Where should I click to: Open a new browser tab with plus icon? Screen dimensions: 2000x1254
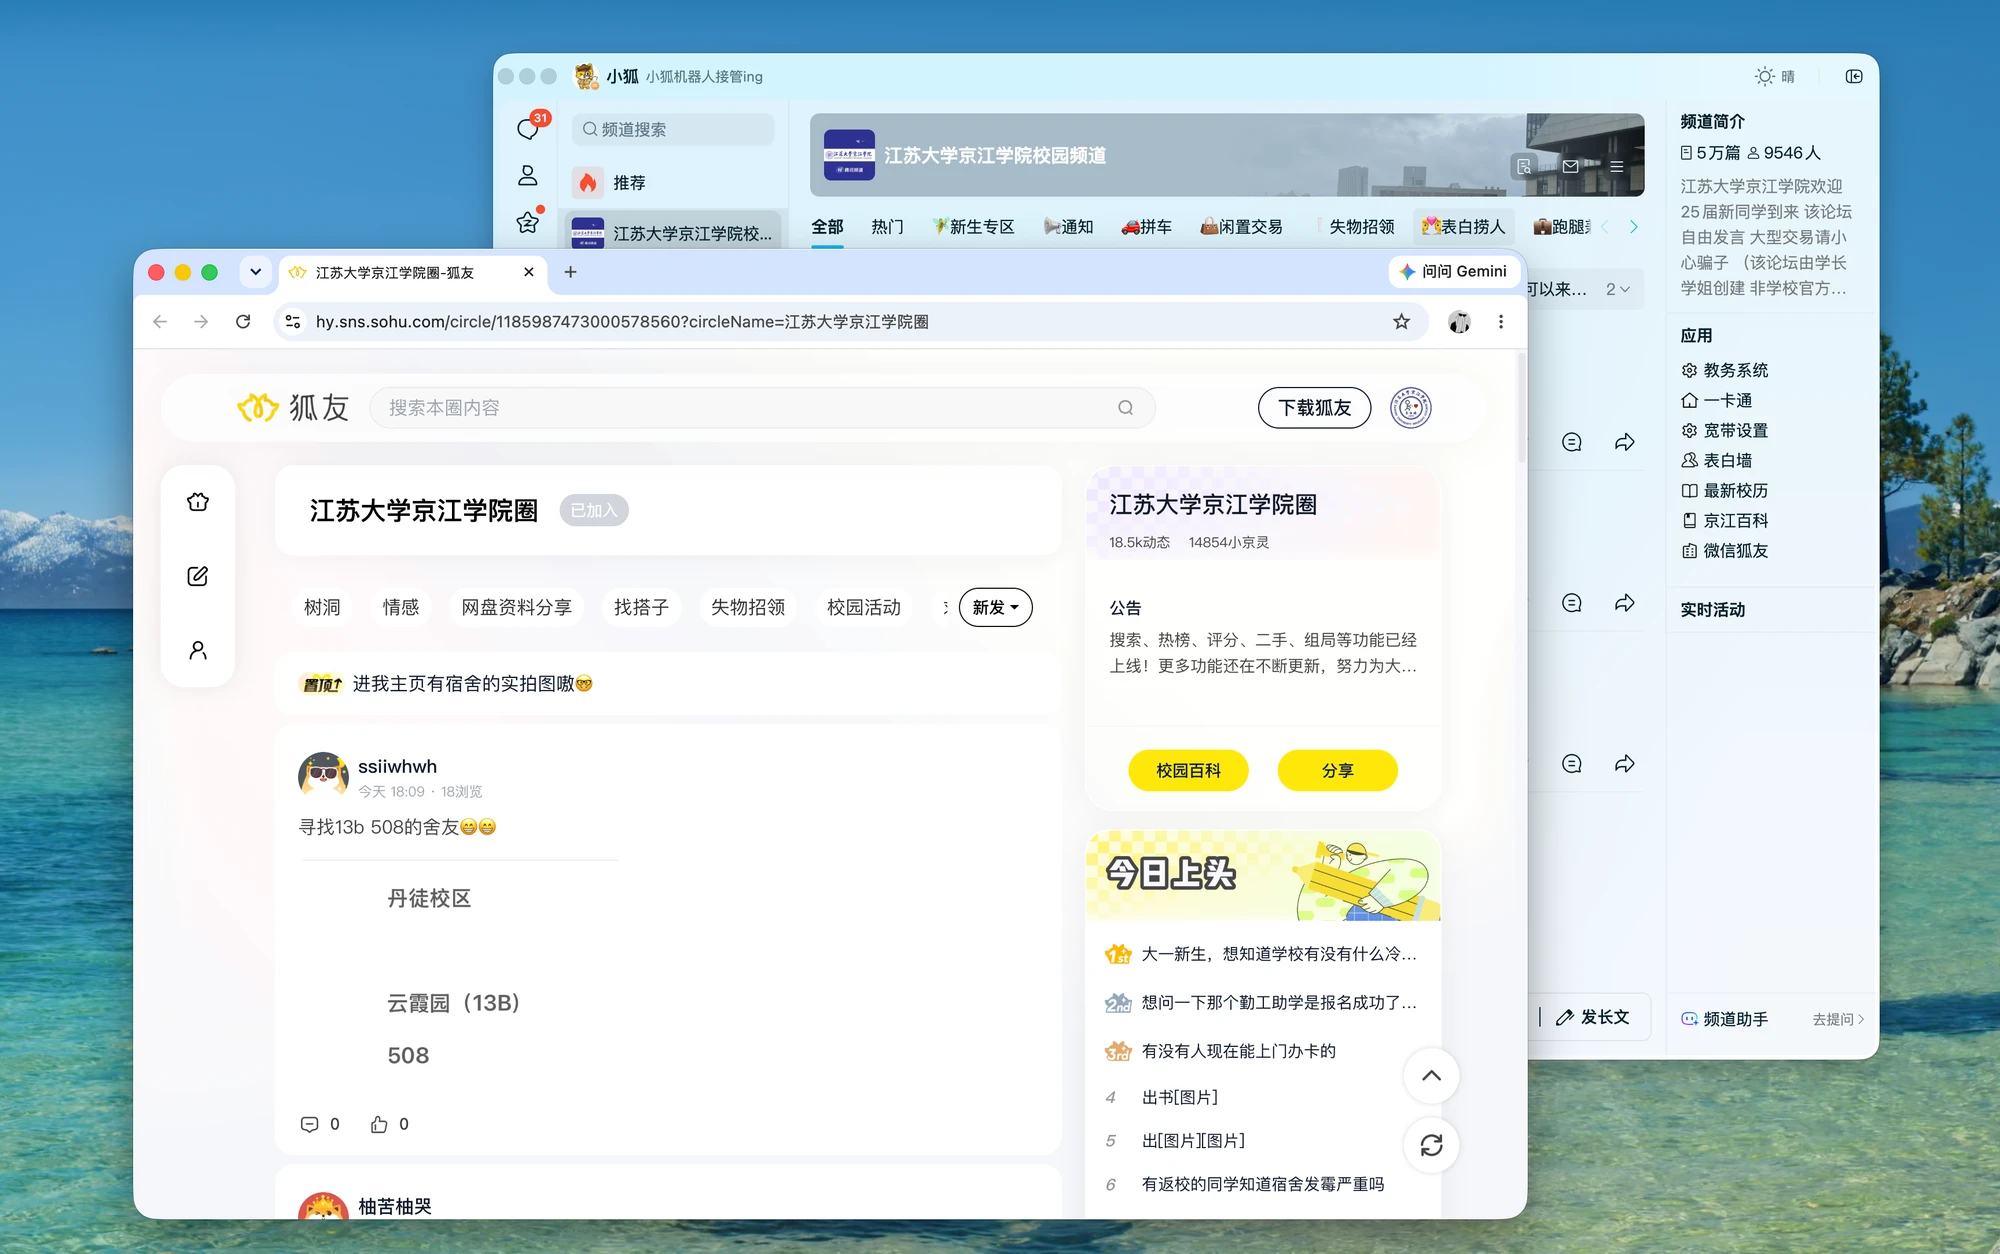(x=570, y=272)
